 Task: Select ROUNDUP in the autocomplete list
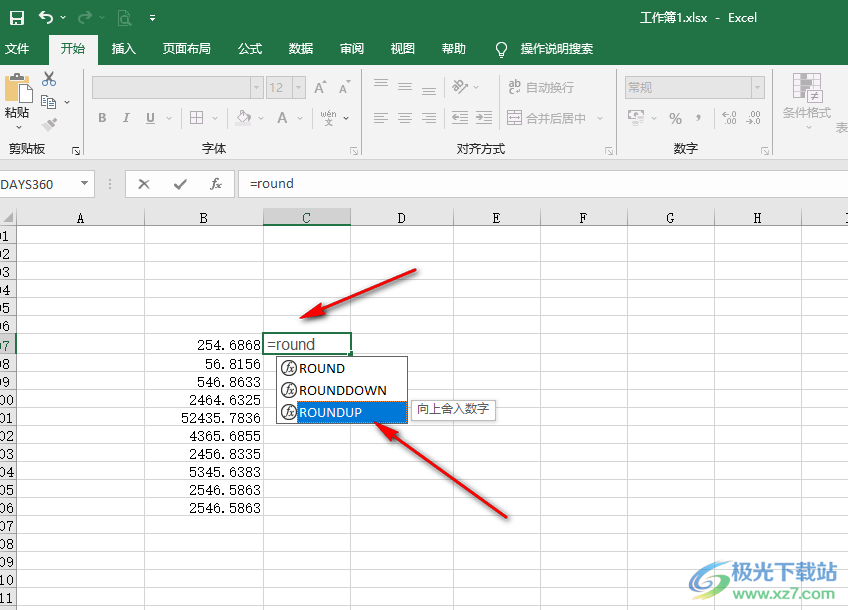coord(342,412)
